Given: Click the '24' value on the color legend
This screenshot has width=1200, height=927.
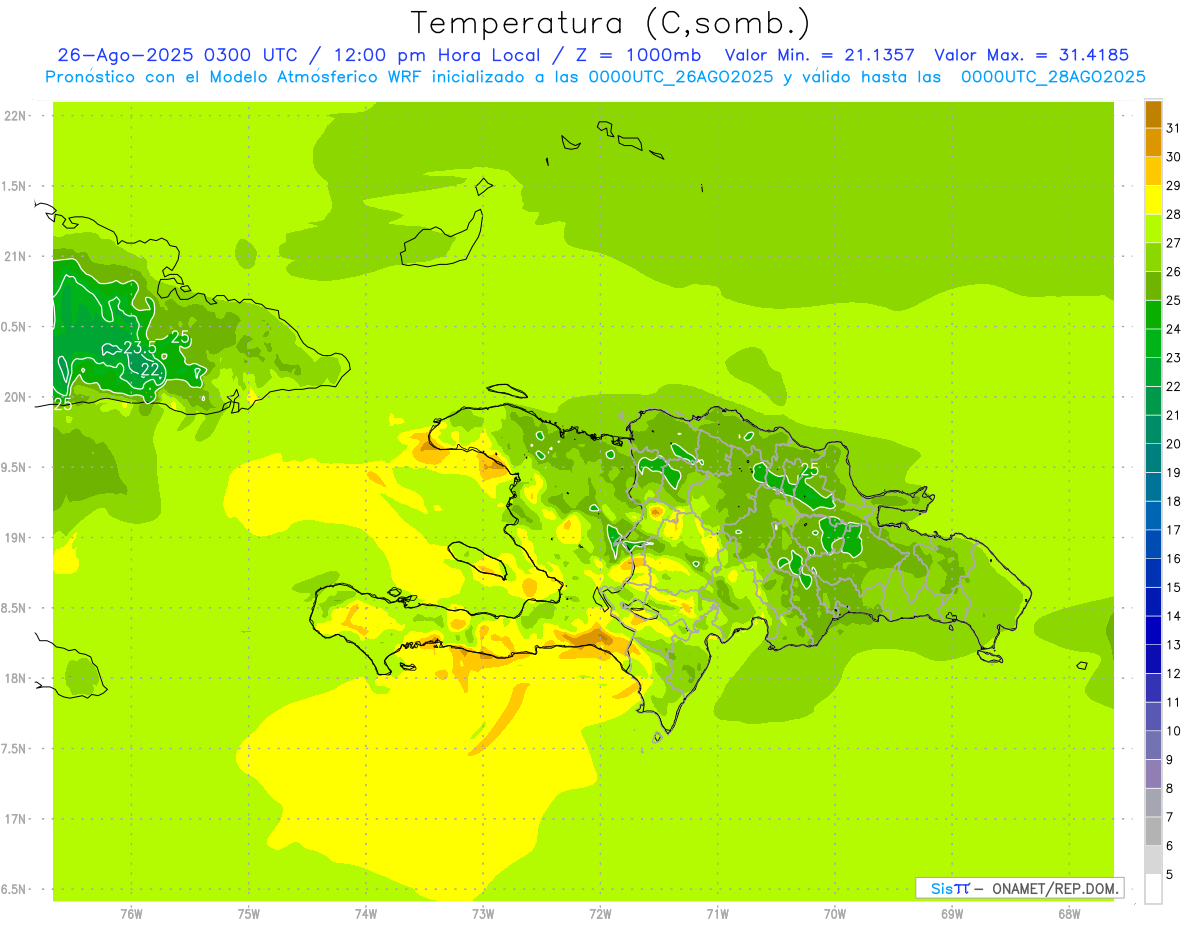Looking at the screenshot, I should (1174, 329).
